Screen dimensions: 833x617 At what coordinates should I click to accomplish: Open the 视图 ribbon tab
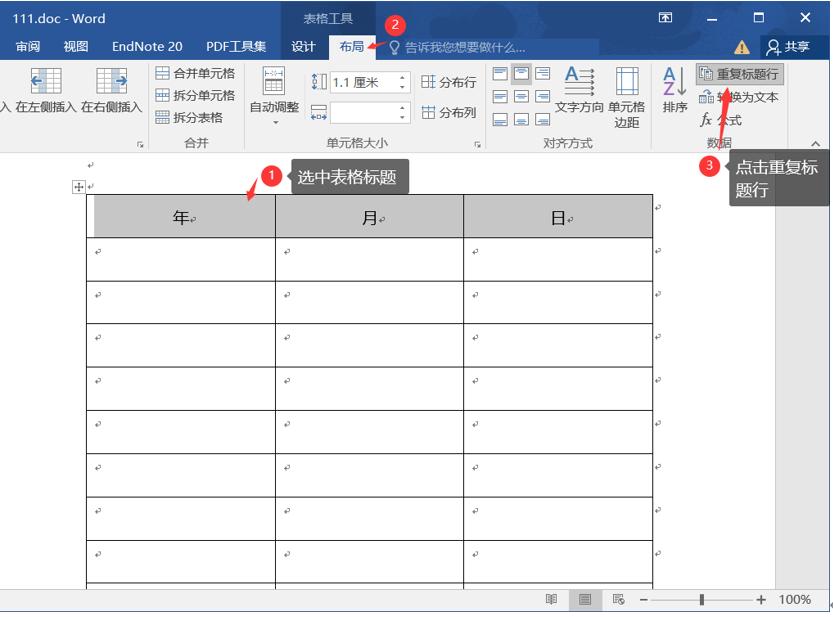pyautogui.click(x=75, y=45)
